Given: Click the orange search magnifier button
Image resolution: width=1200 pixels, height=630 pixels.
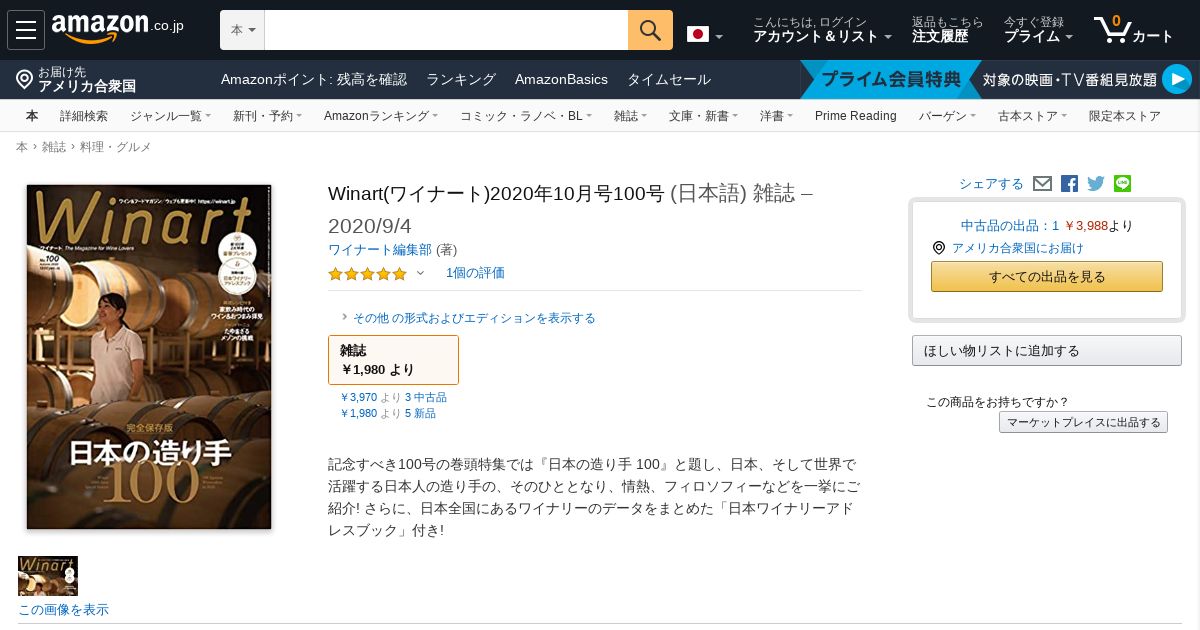Looking at the screenshot, I should [650, 30].
